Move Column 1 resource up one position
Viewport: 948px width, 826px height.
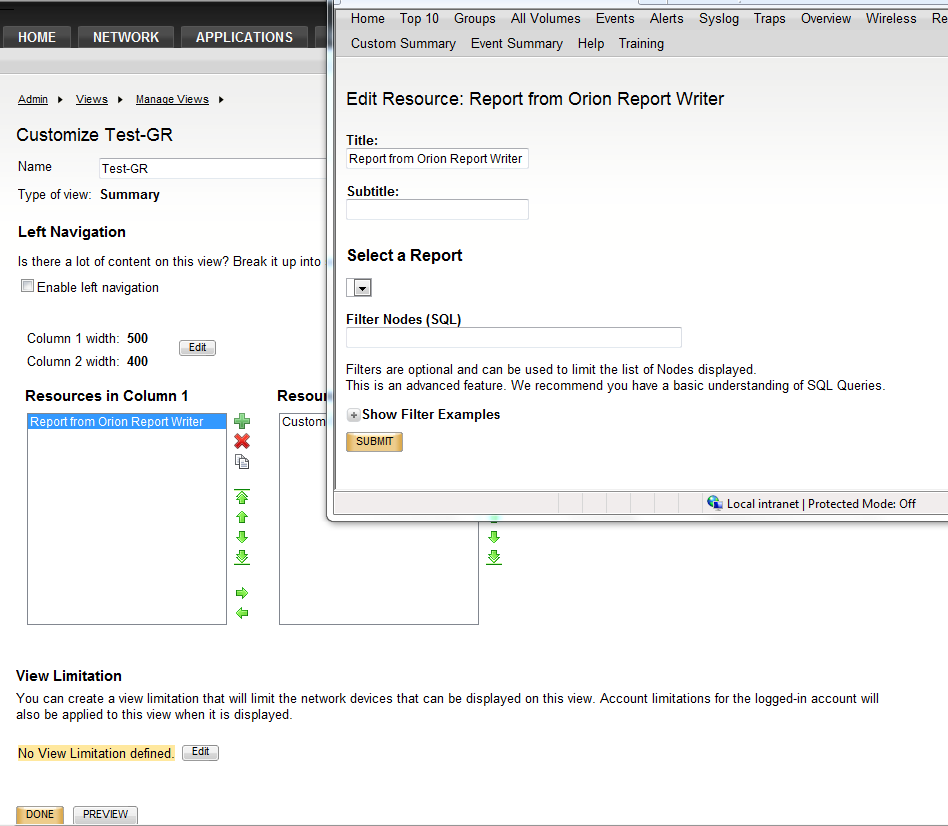pos(242,517)
